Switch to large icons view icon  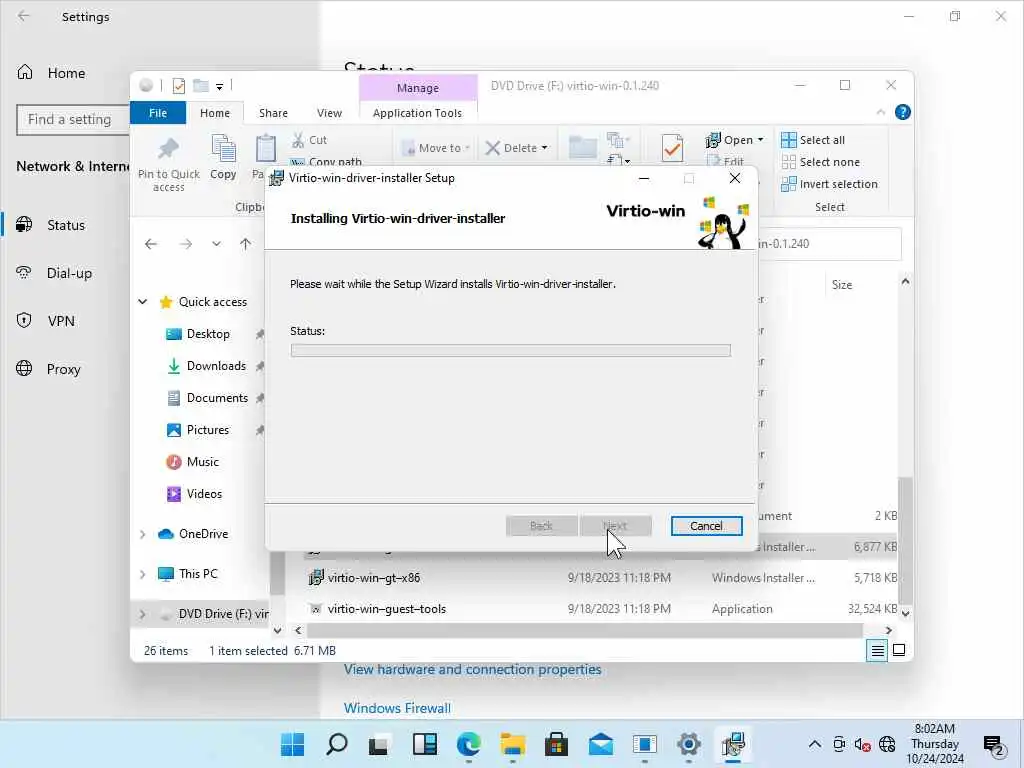click(899, 650)
